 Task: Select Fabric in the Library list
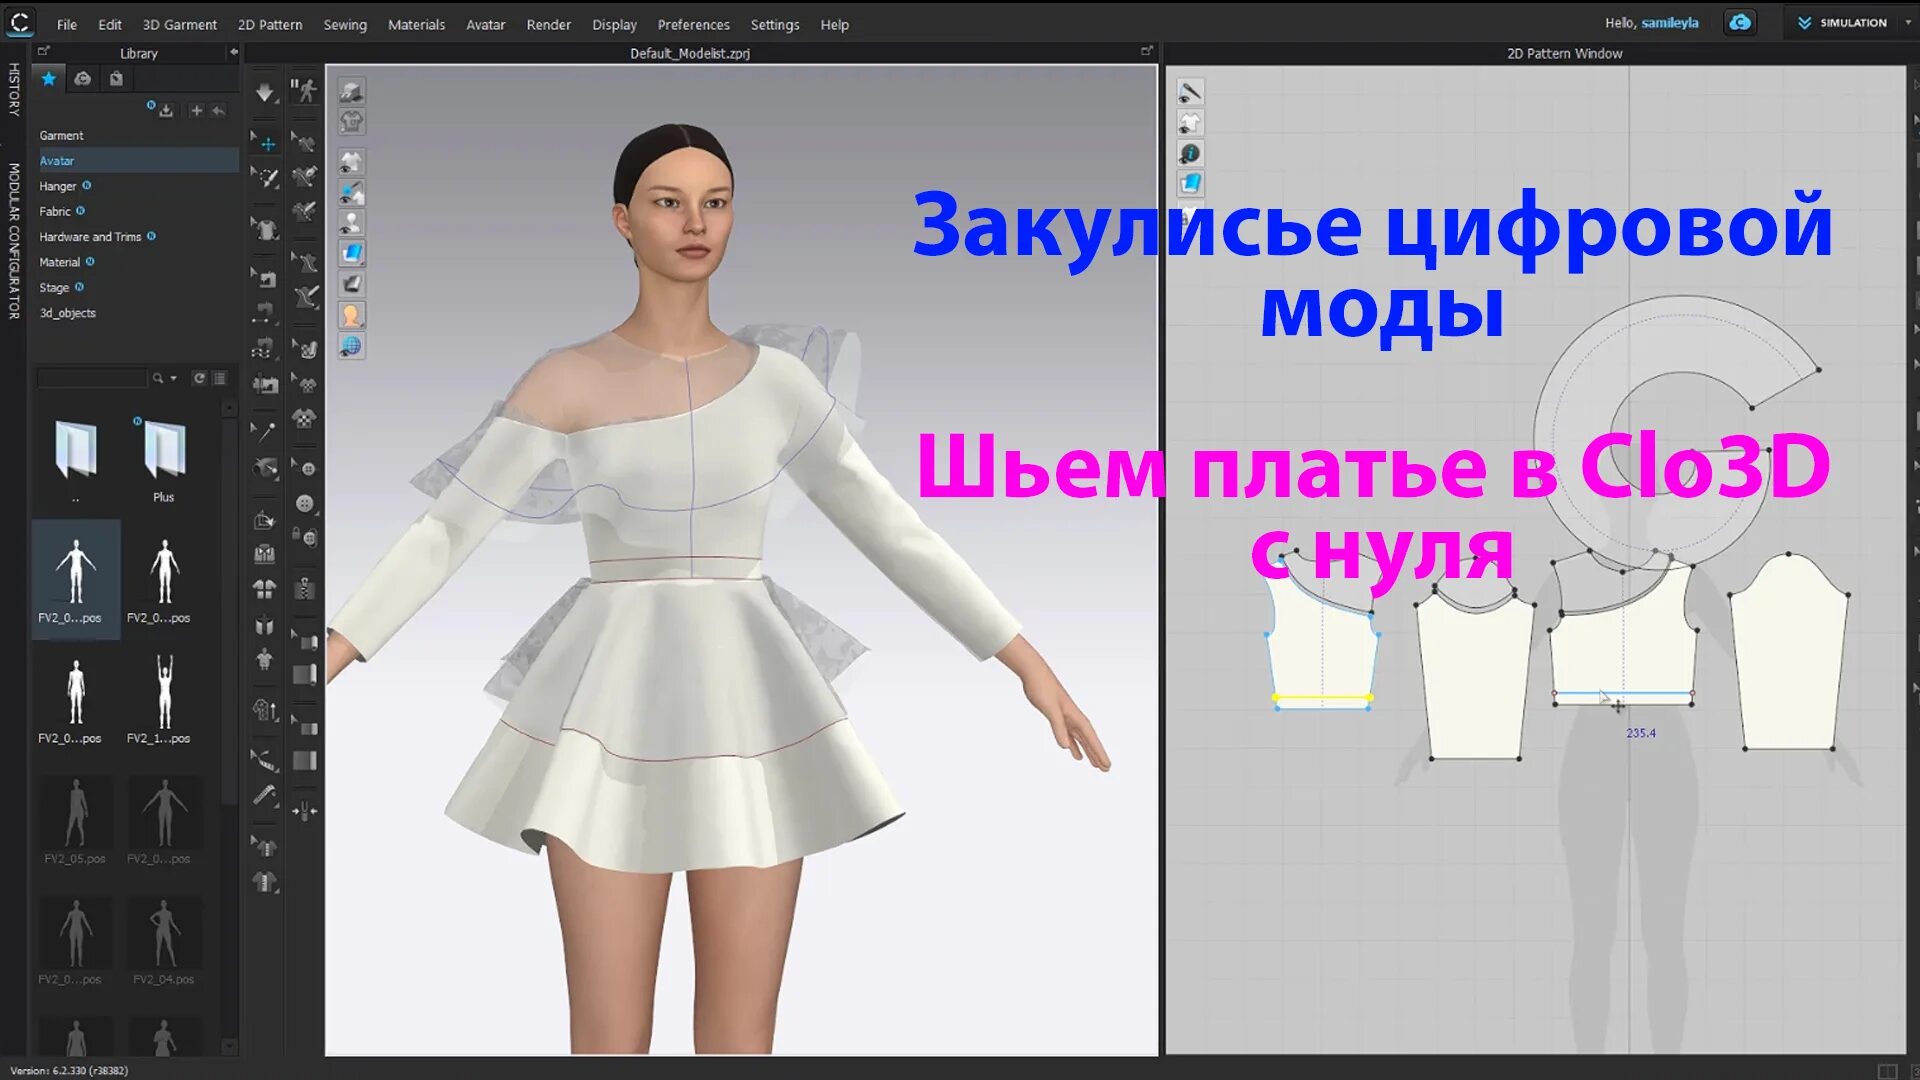point(55,211)
